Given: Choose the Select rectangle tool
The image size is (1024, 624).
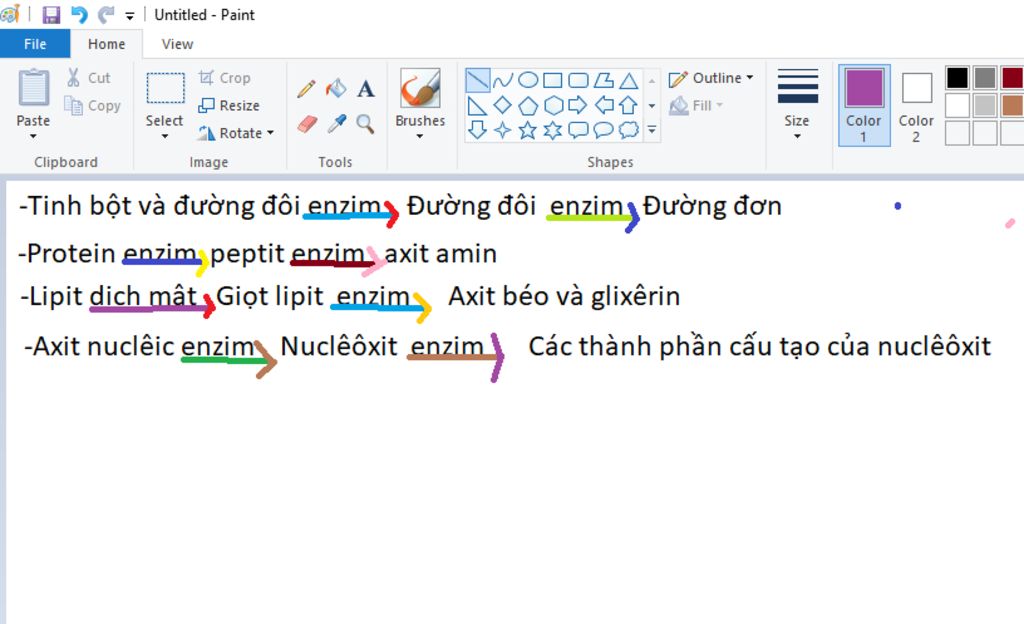Looking at the screenshot, I should [165, 88].
